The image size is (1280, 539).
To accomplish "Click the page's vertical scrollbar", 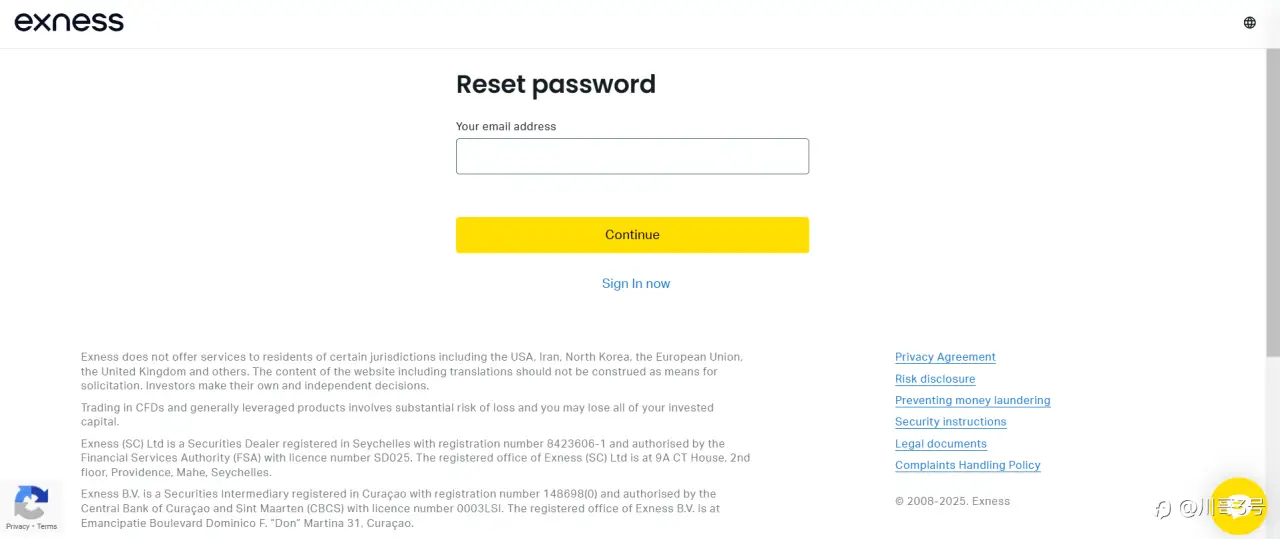I will [x=1274, y=200].
